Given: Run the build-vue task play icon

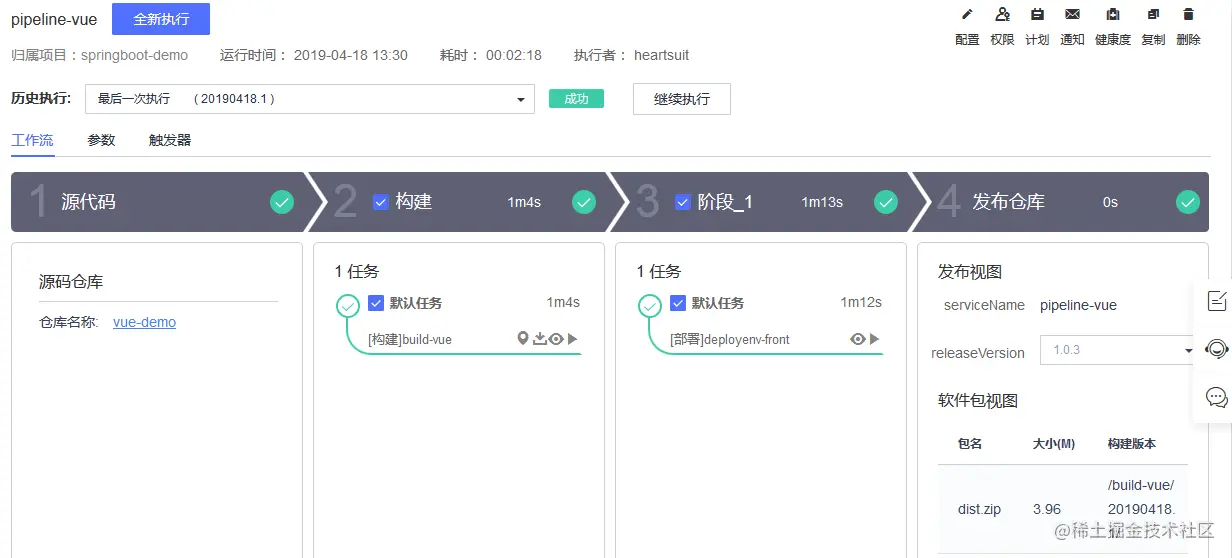Looking at the screenshot, I should point(572,339).
